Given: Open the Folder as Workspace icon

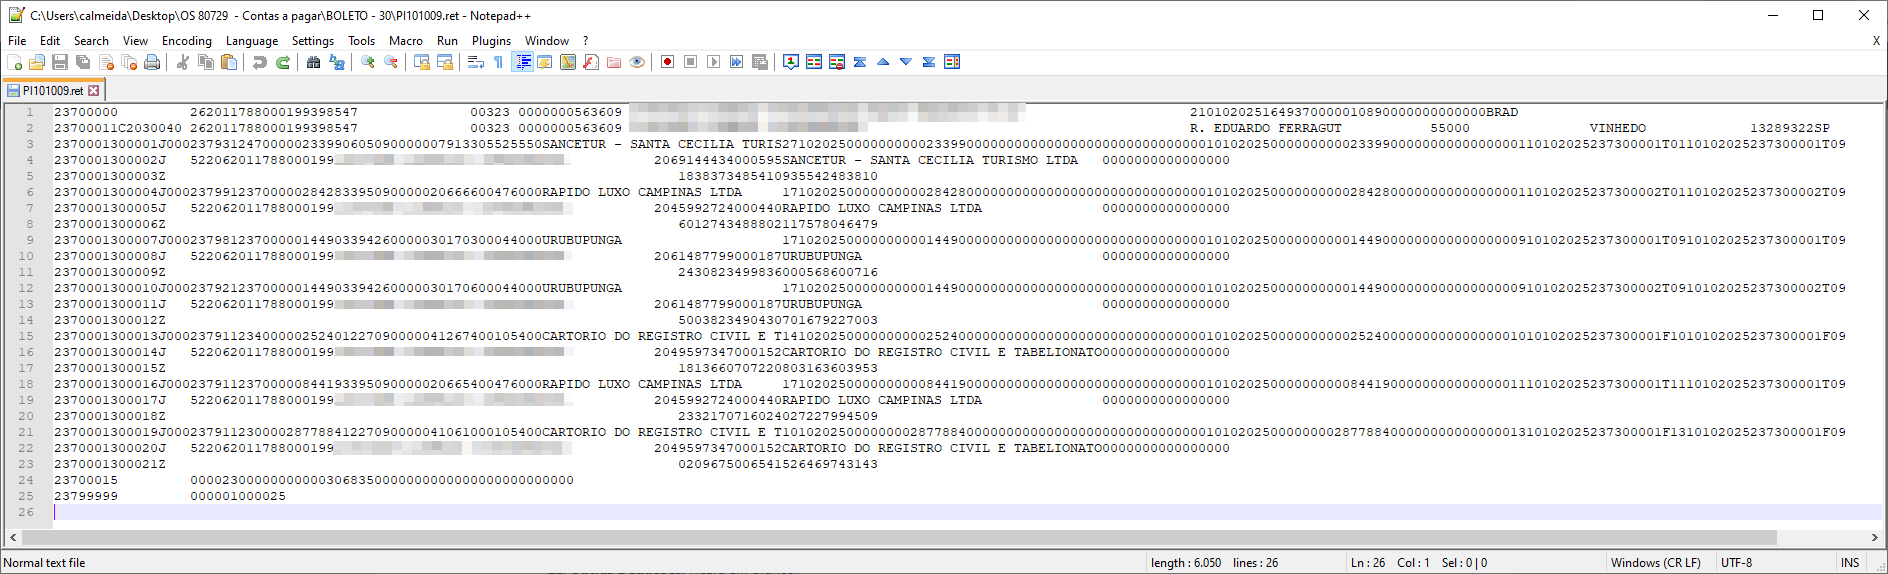Looking at the screenshot, I should (614, 62).
